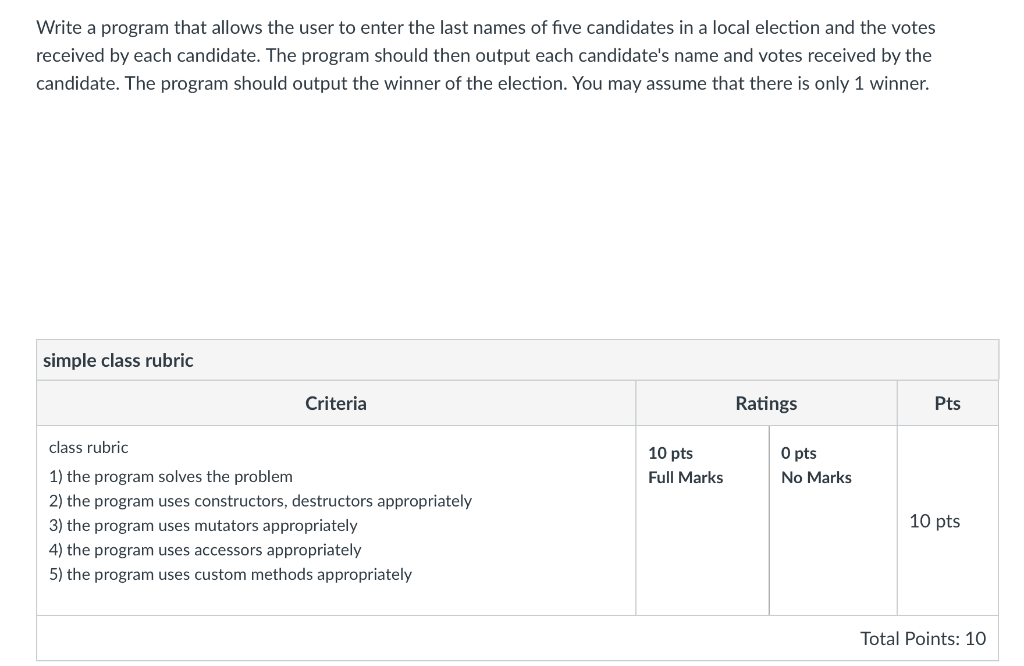Select the Criteria column header
Screen dimensions: 1024x666
[x=335, y=403]
